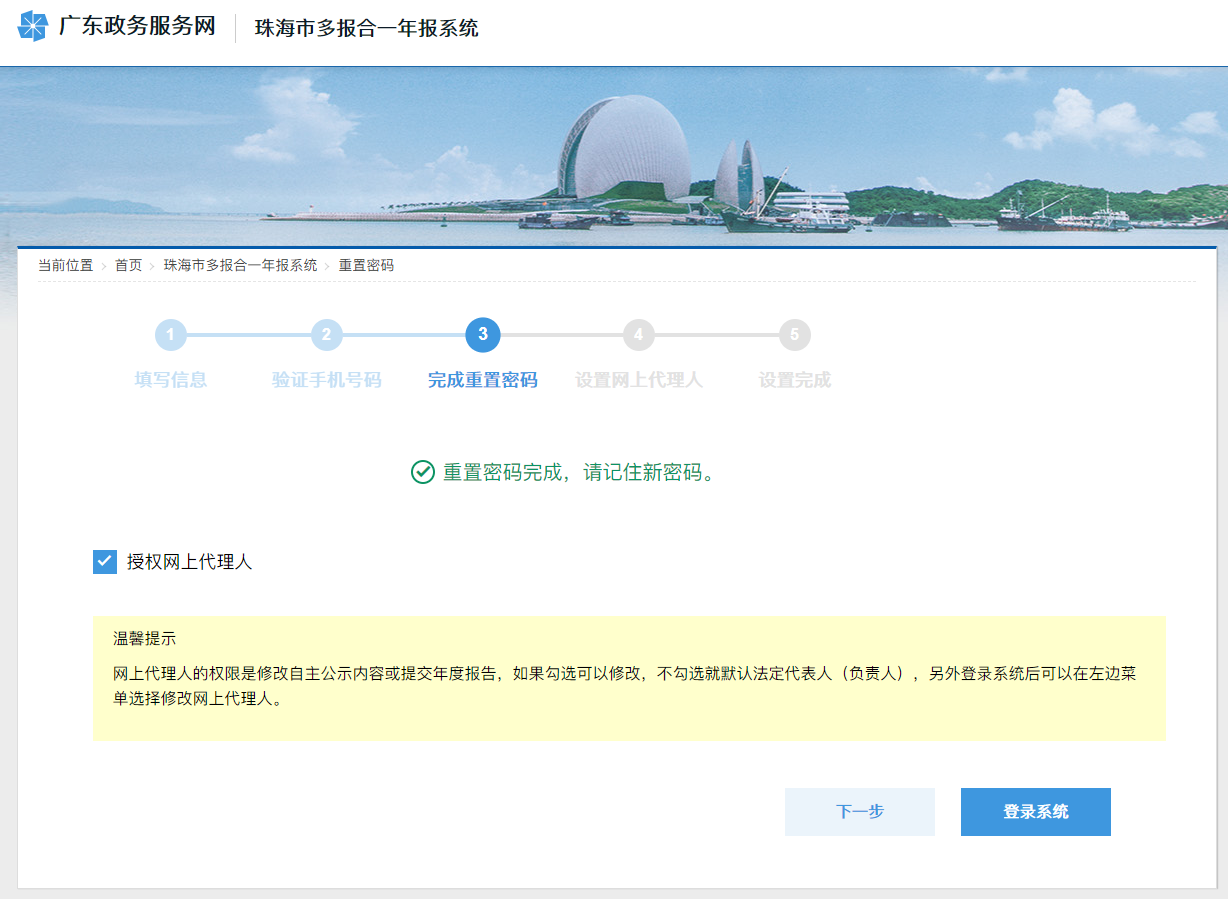Click the 温馨提示 yellow notice box
Viewport: 1228px width, 899px height.
629,678
